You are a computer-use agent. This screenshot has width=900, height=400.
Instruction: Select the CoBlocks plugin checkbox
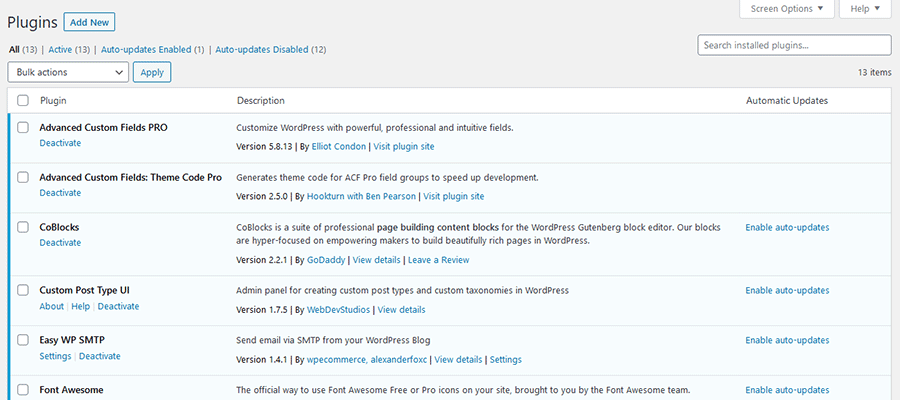(23, 227)
